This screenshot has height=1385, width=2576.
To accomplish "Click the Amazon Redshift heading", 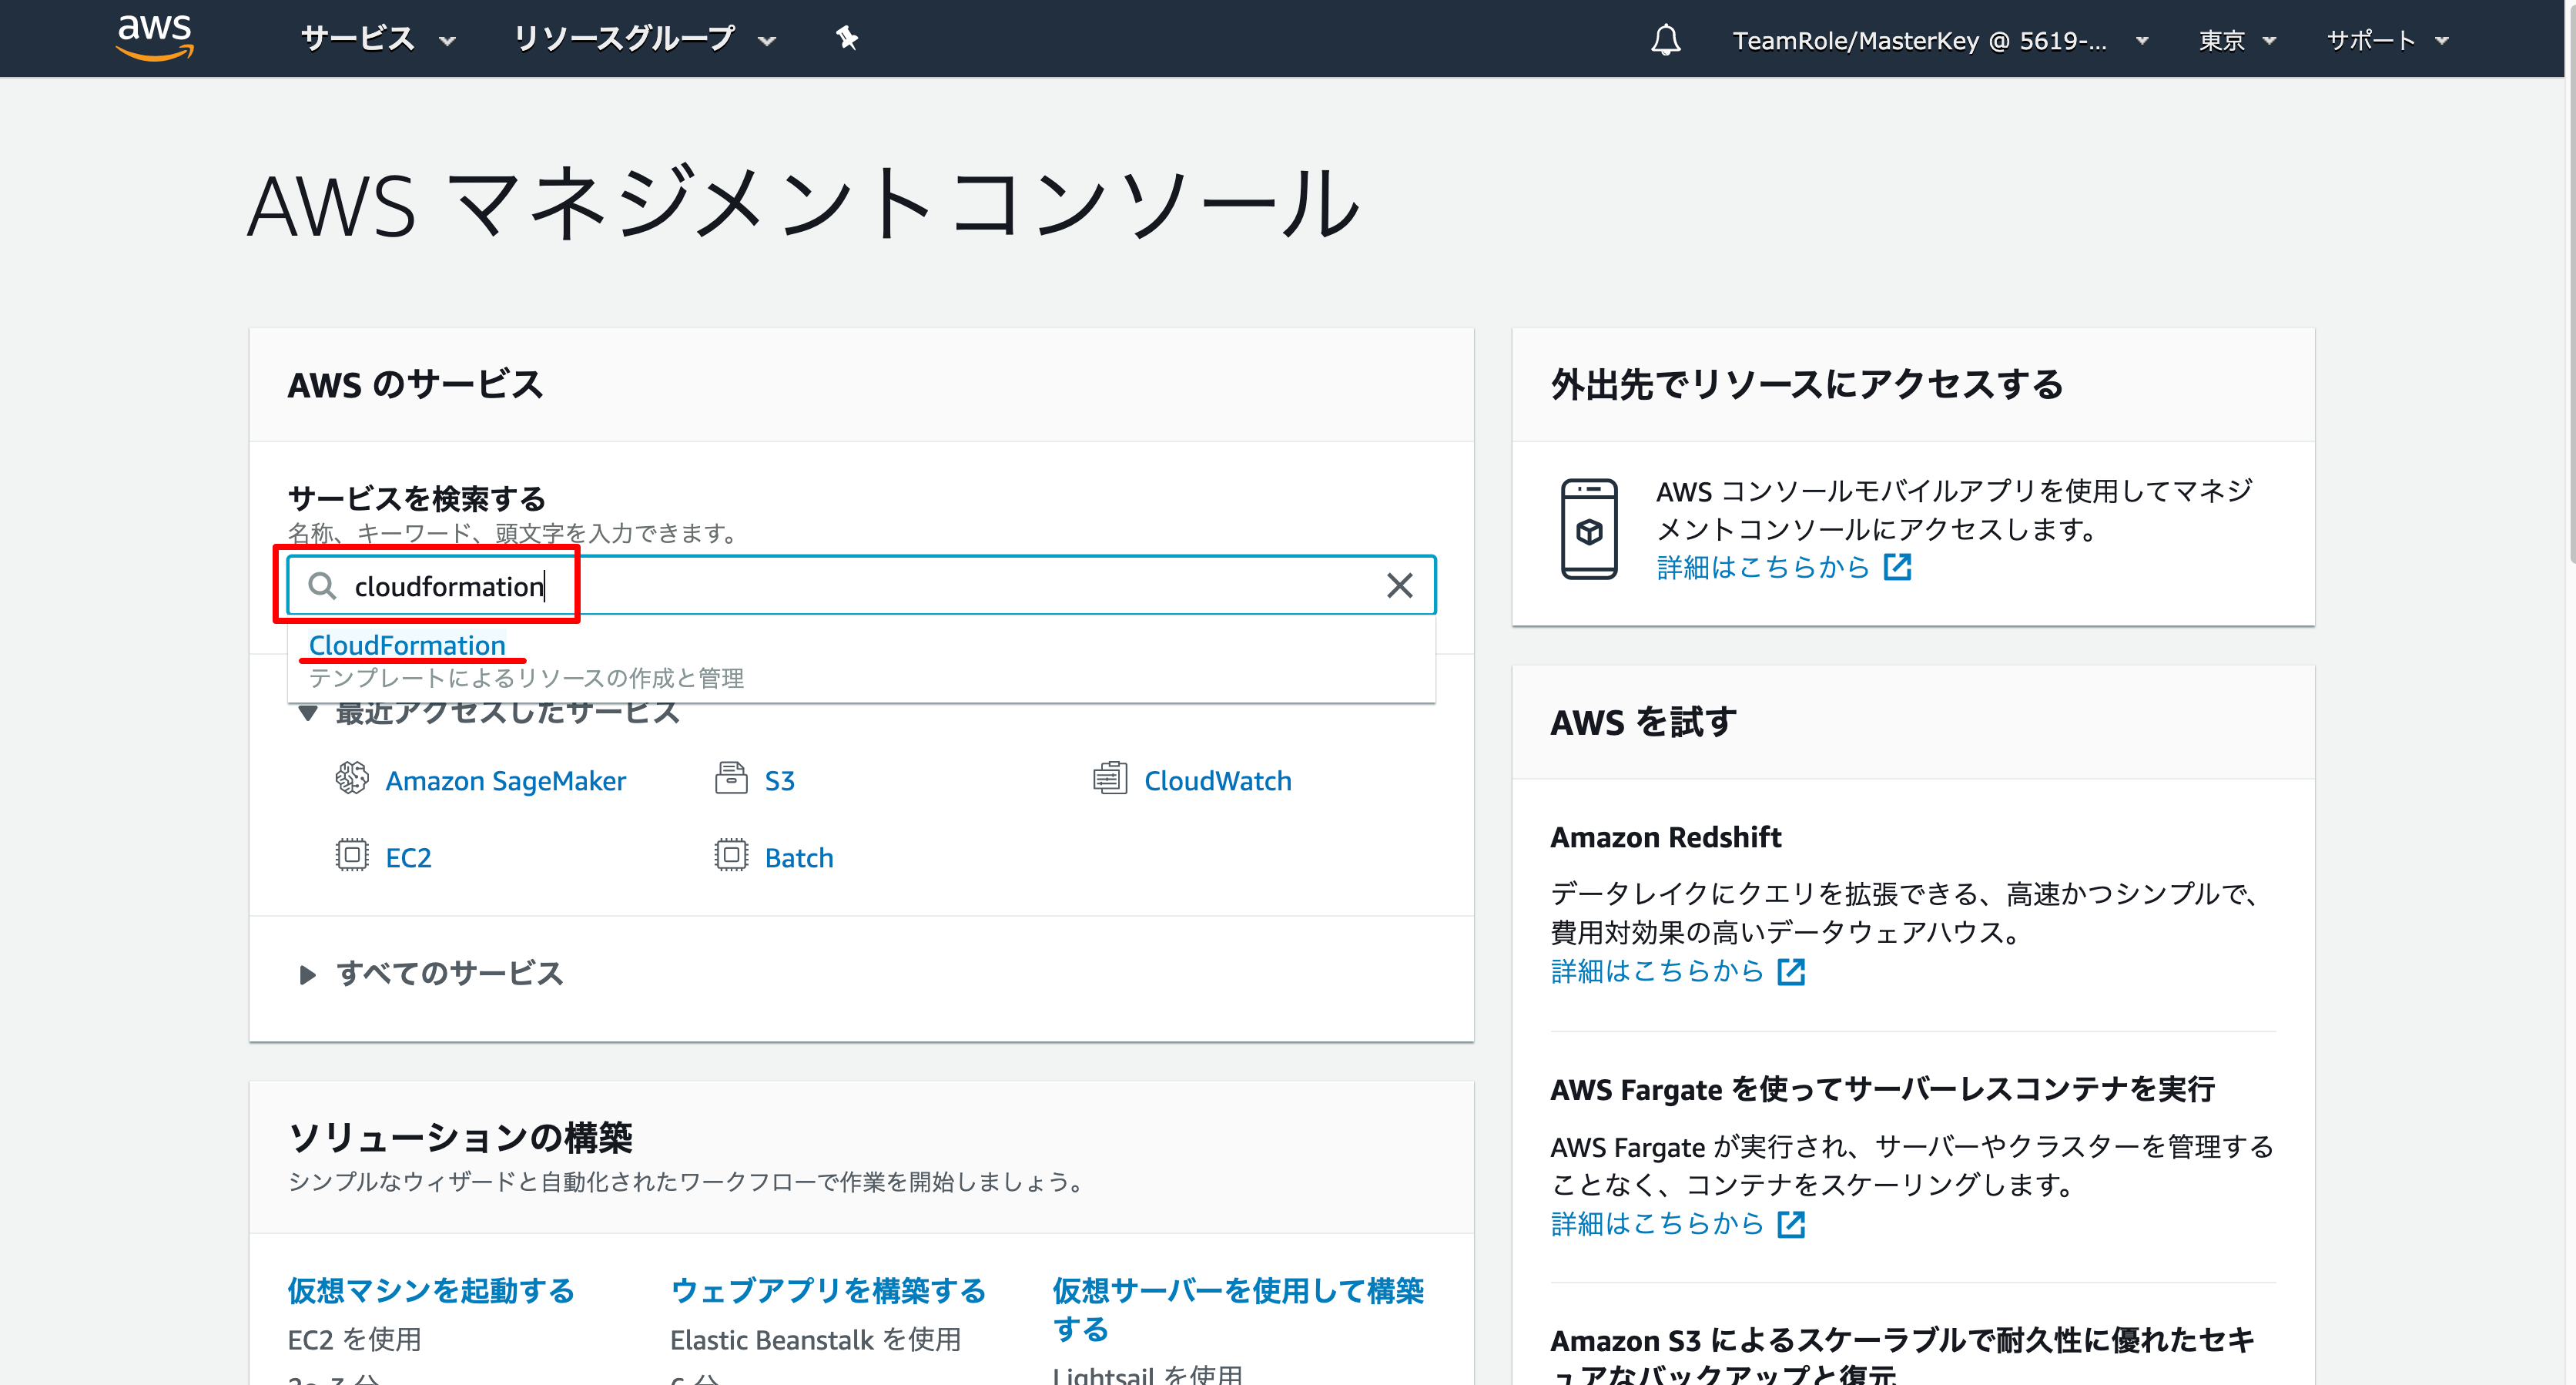I will point(1666,837).
